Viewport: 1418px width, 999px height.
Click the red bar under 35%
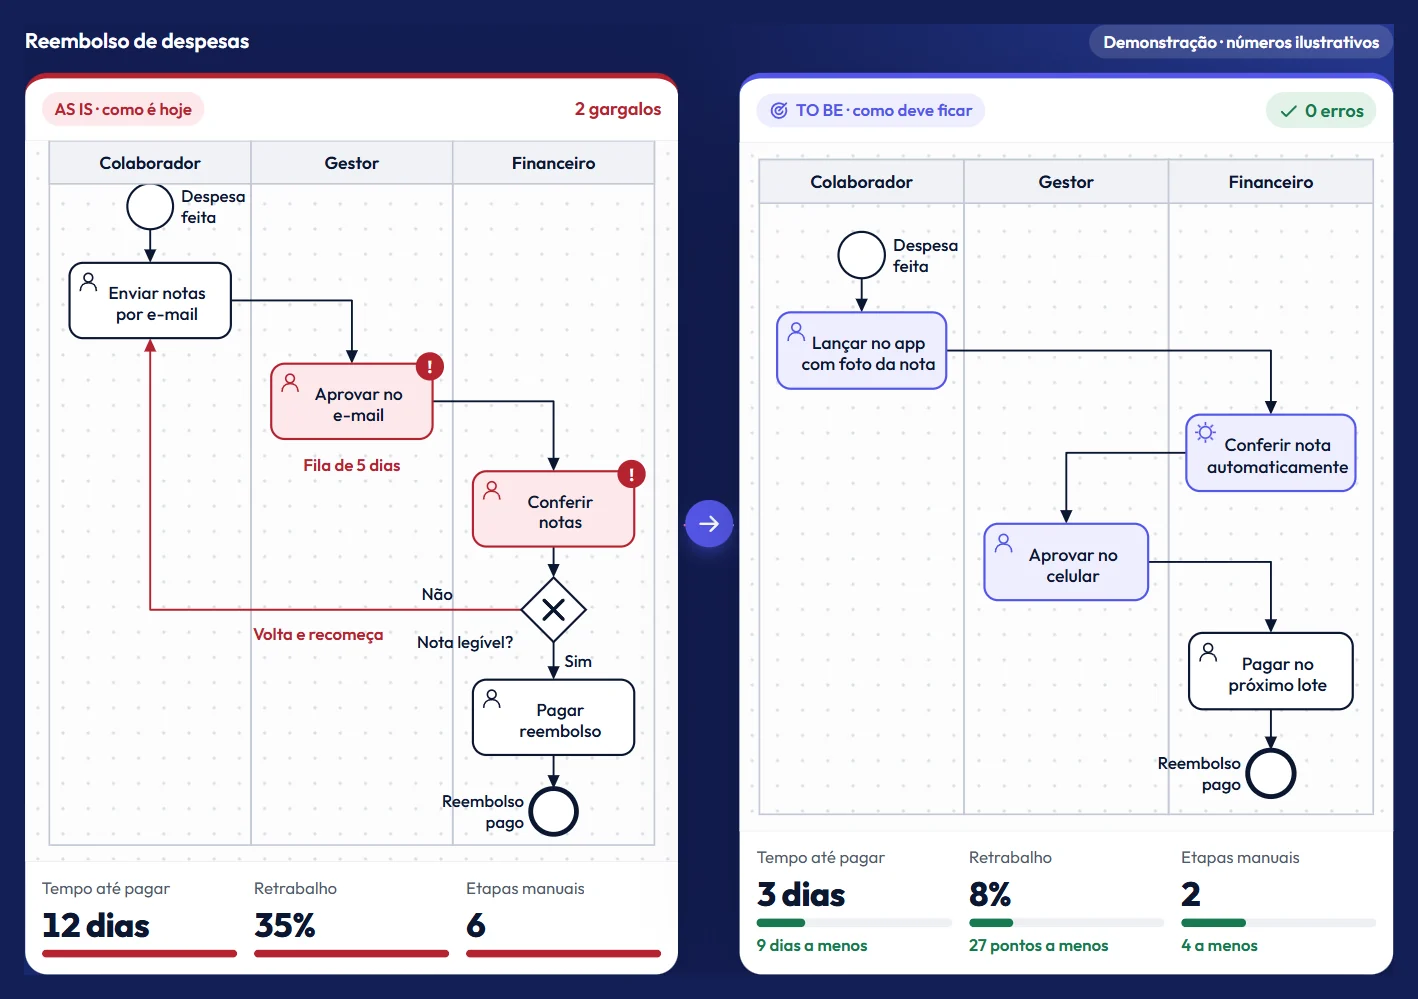351,954
